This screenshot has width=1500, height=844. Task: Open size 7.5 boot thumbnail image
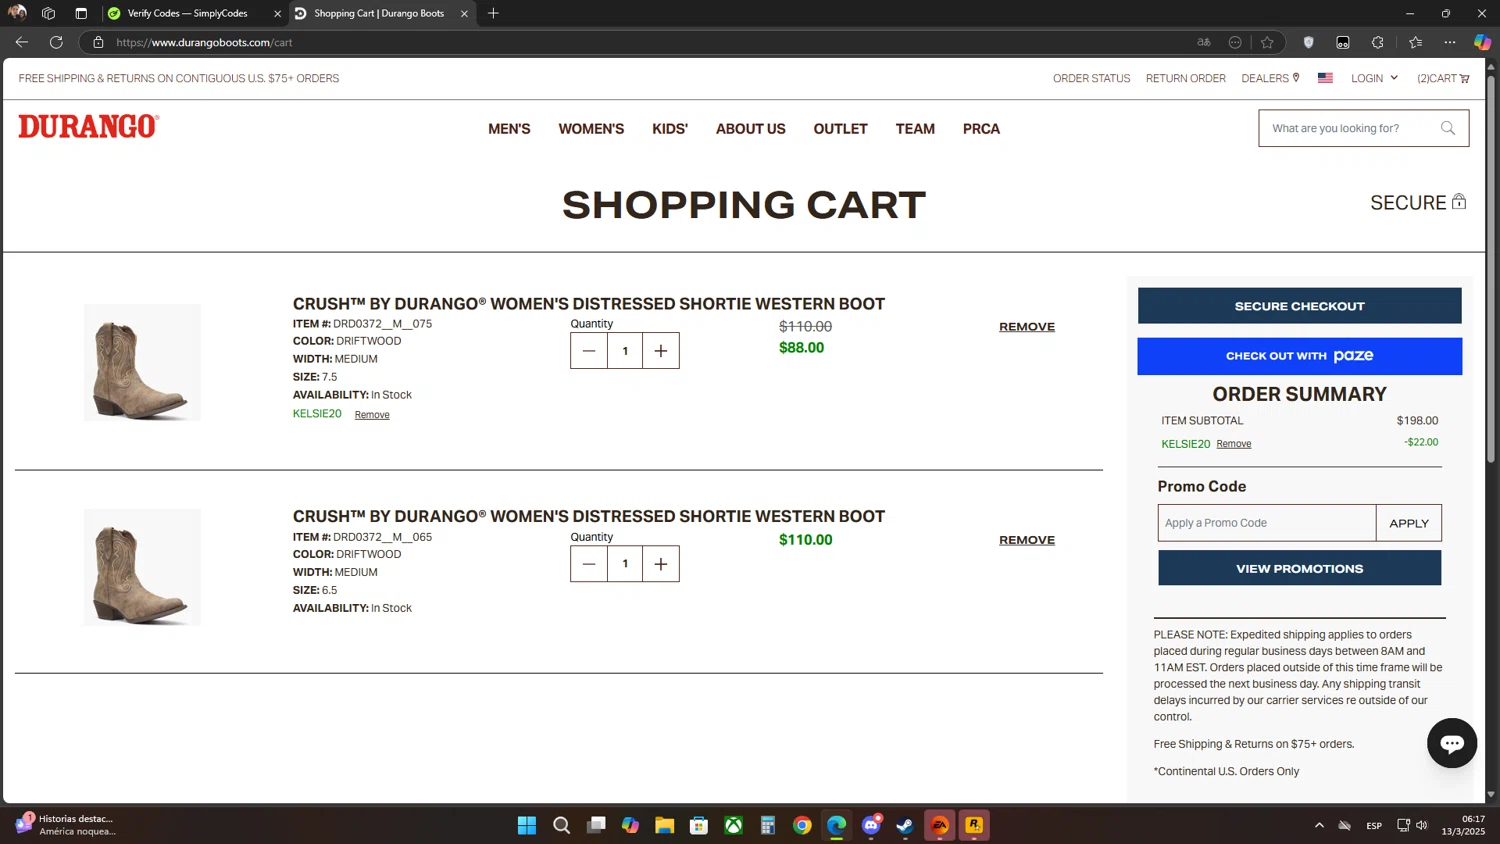tap(142, 363)
